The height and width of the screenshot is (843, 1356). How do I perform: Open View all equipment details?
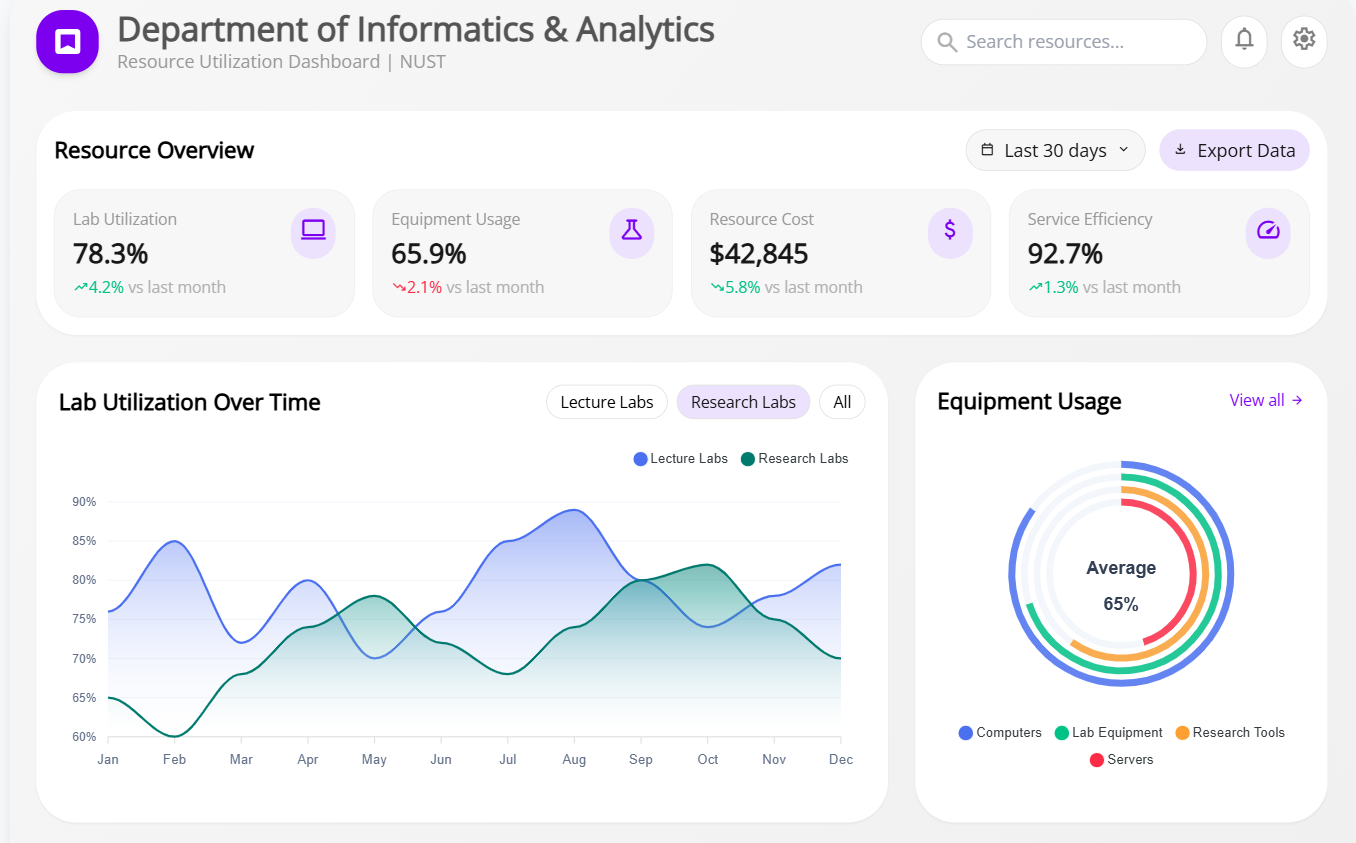(1265, 399)
